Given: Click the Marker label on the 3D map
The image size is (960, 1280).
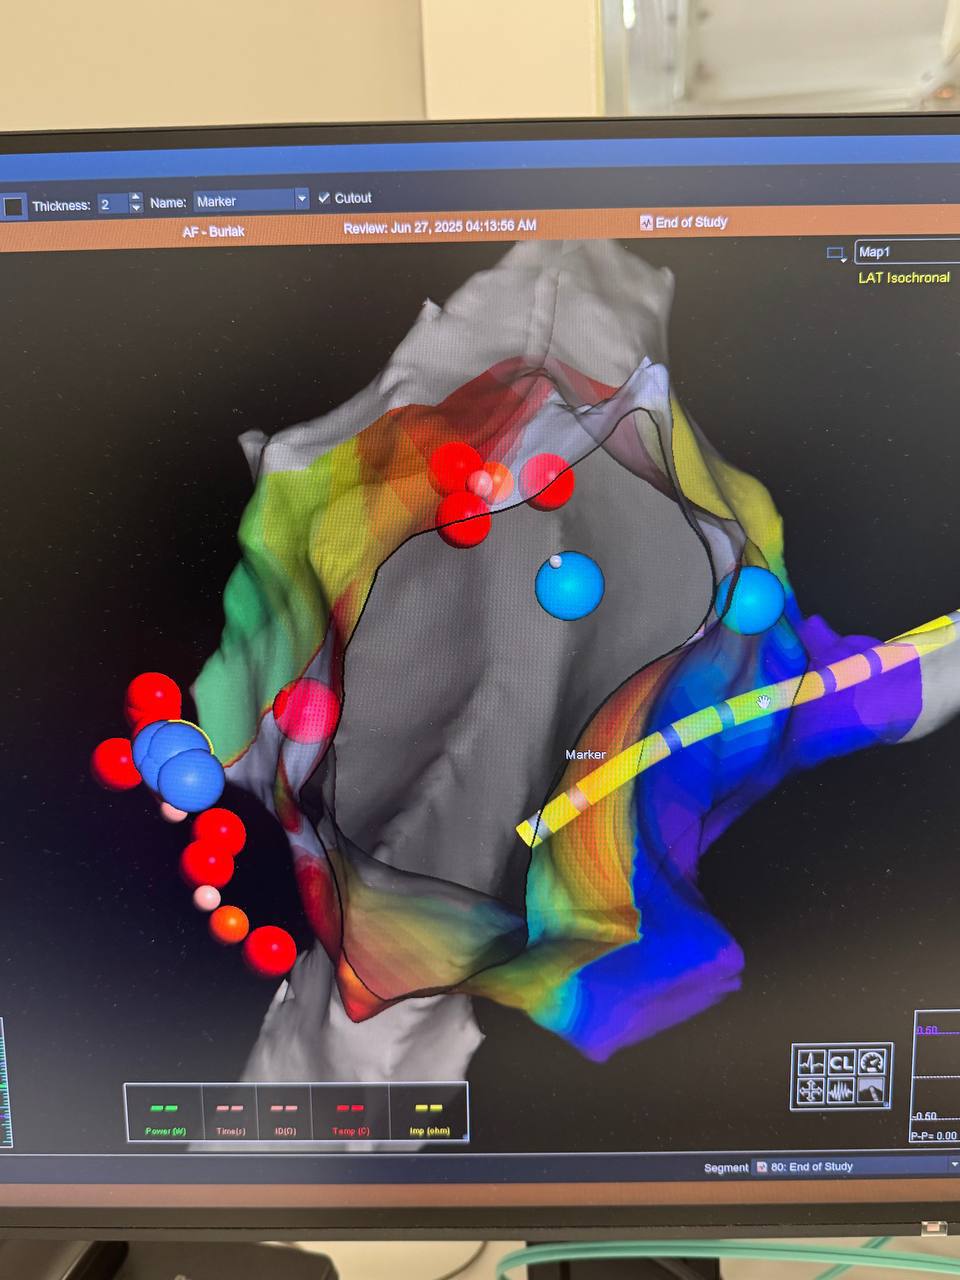Looking at the screenshot, I should (x=585, y=755).
